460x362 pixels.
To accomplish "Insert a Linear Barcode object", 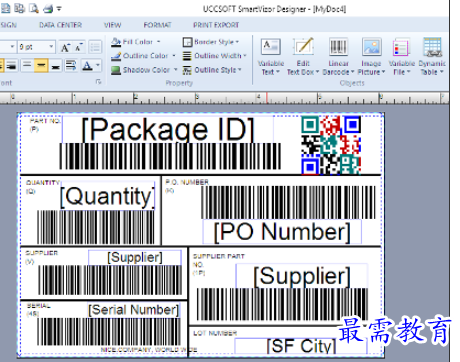I will (x=338, y=56).
